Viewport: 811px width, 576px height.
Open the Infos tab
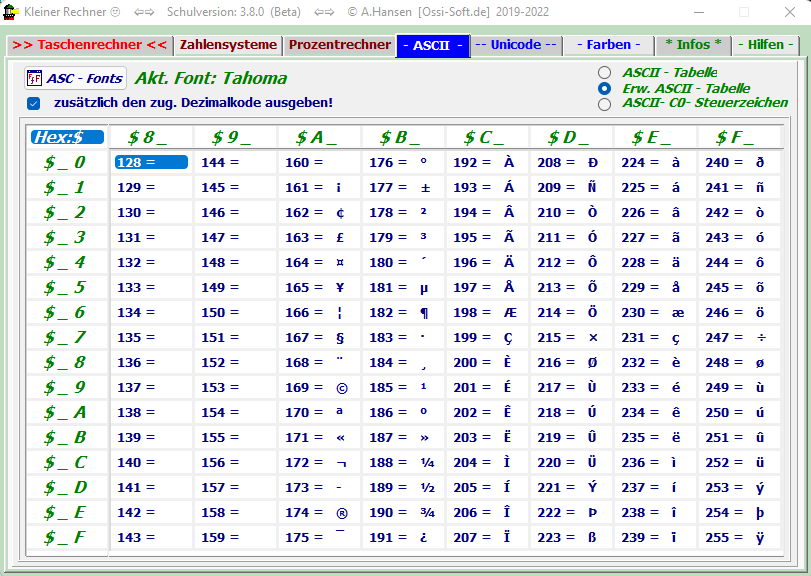(692, 45)
